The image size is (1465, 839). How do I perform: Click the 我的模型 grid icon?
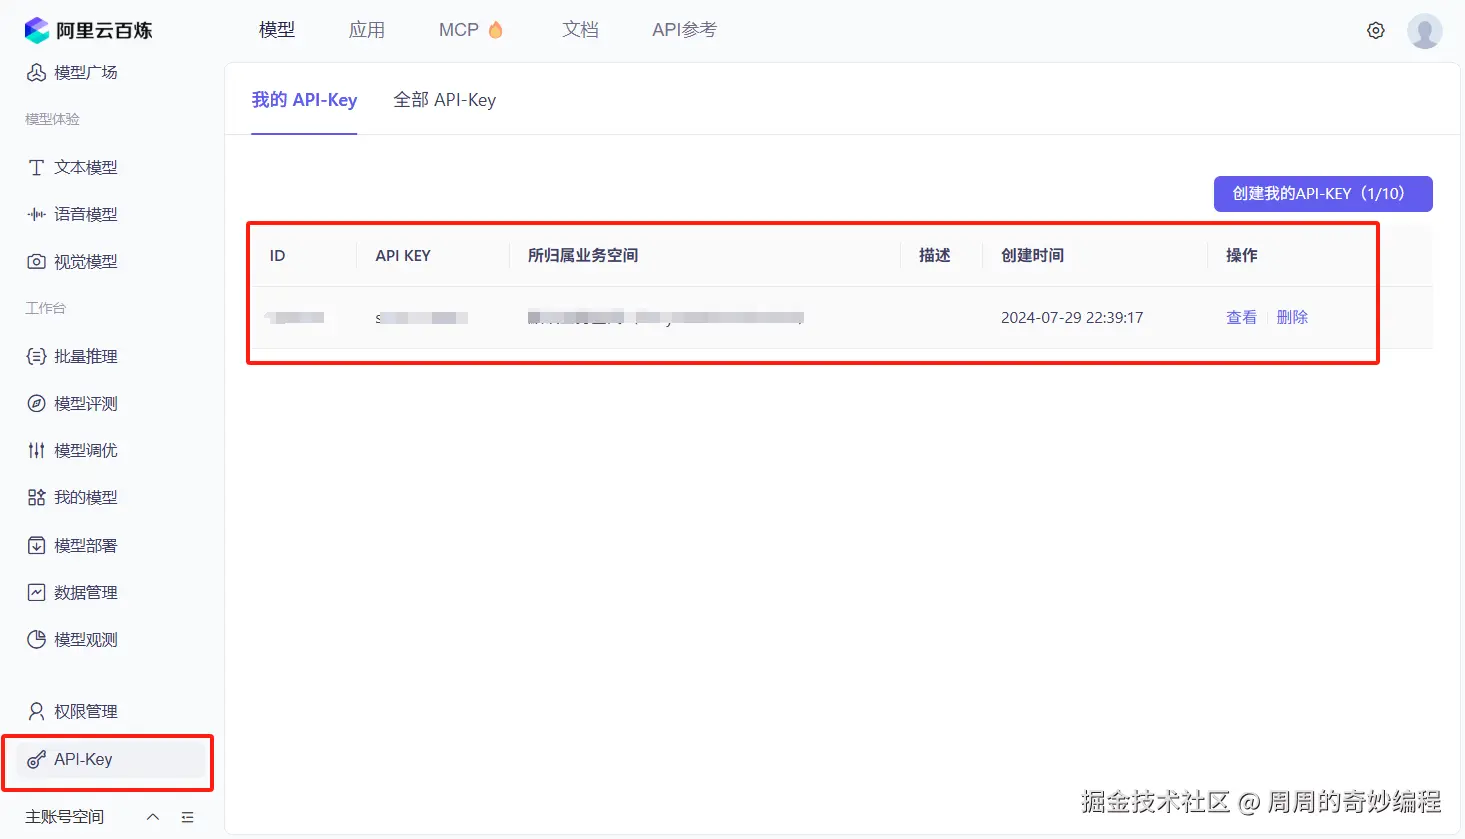pyautogui.click(x=36, y=497)
